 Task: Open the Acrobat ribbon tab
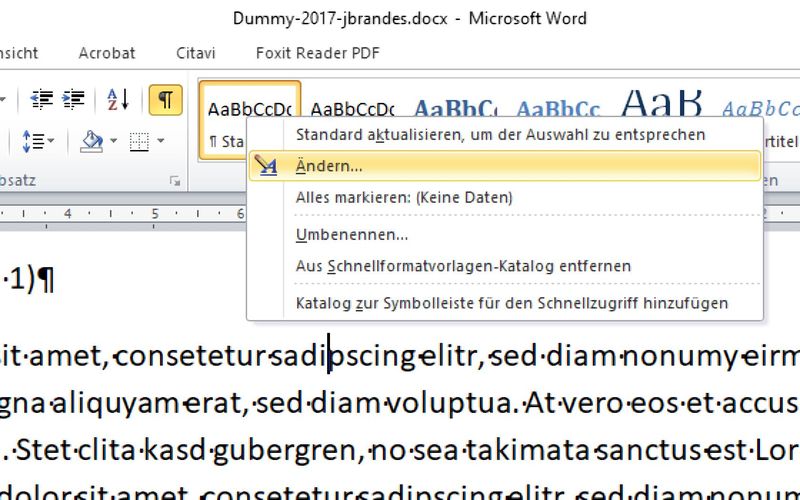point(107,53)
